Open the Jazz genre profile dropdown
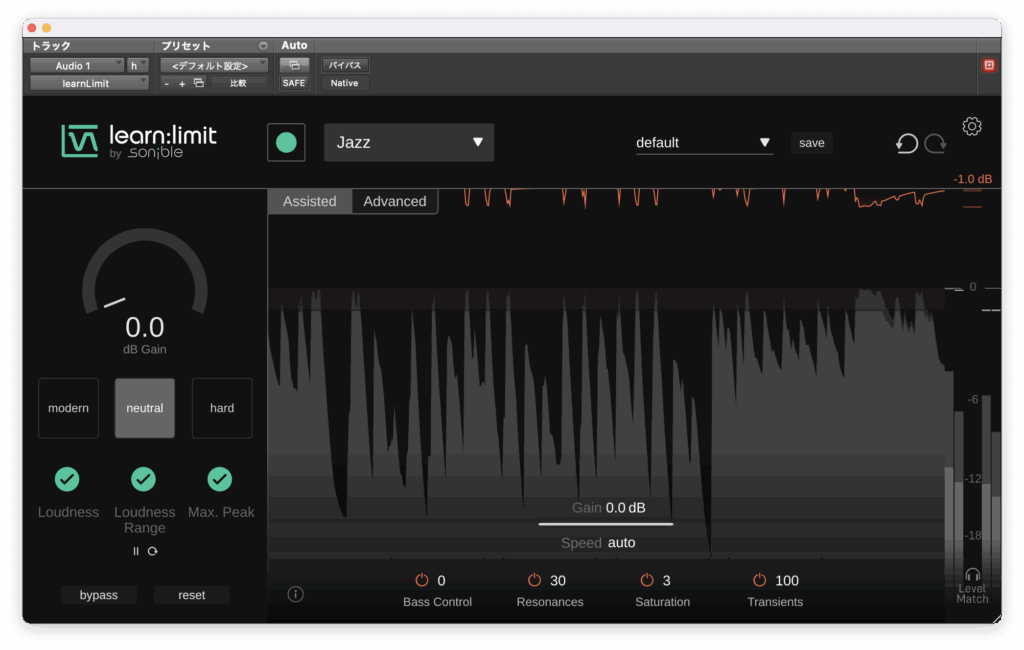 pos(409,142)
